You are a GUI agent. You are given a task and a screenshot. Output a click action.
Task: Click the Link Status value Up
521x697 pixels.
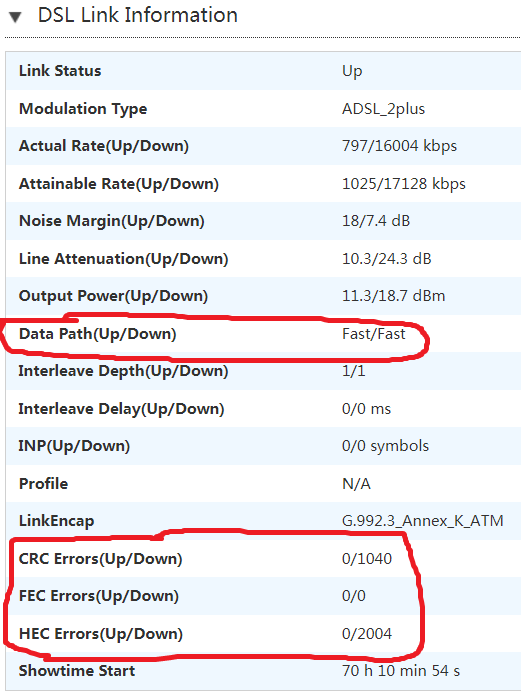[x=352, y=72]
